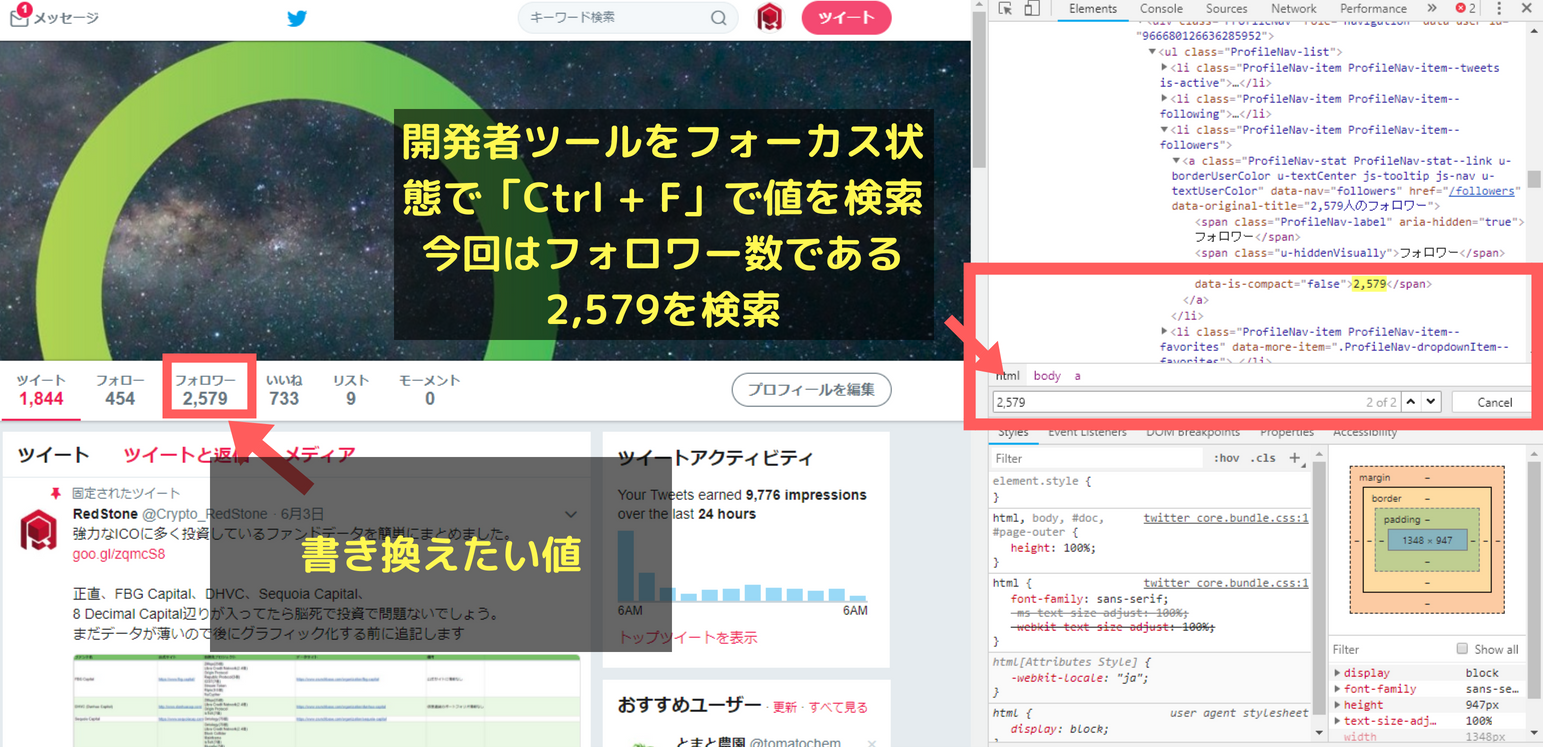1543x747 pixels.
Task: Toggle the :hov element state button
Action: (x=1225, y=458)
